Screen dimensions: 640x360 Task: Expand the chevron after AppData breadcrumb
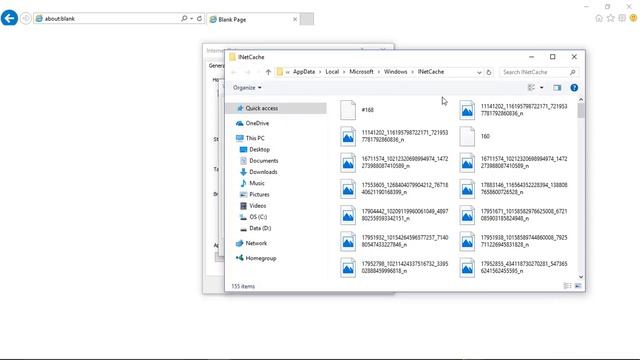click(x=320, y=72)
